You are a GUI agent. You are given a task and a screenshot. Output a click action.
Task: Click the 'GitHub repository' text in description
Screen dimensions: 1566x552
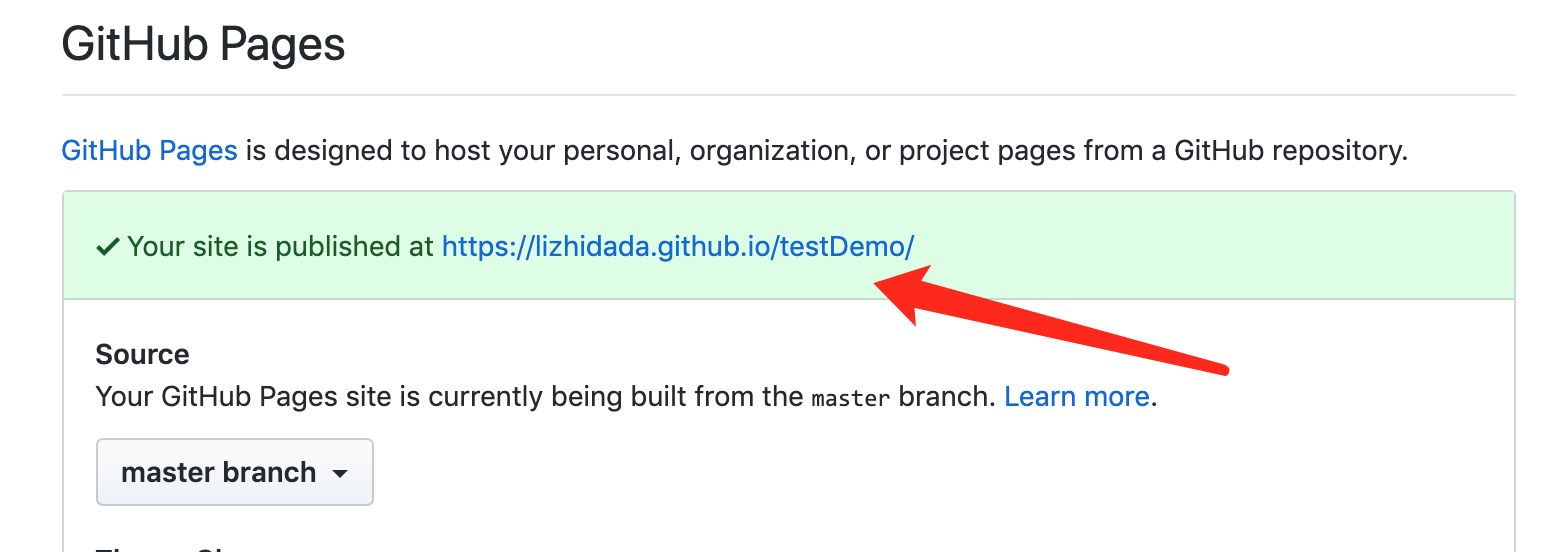click(x=1290, y=151)
